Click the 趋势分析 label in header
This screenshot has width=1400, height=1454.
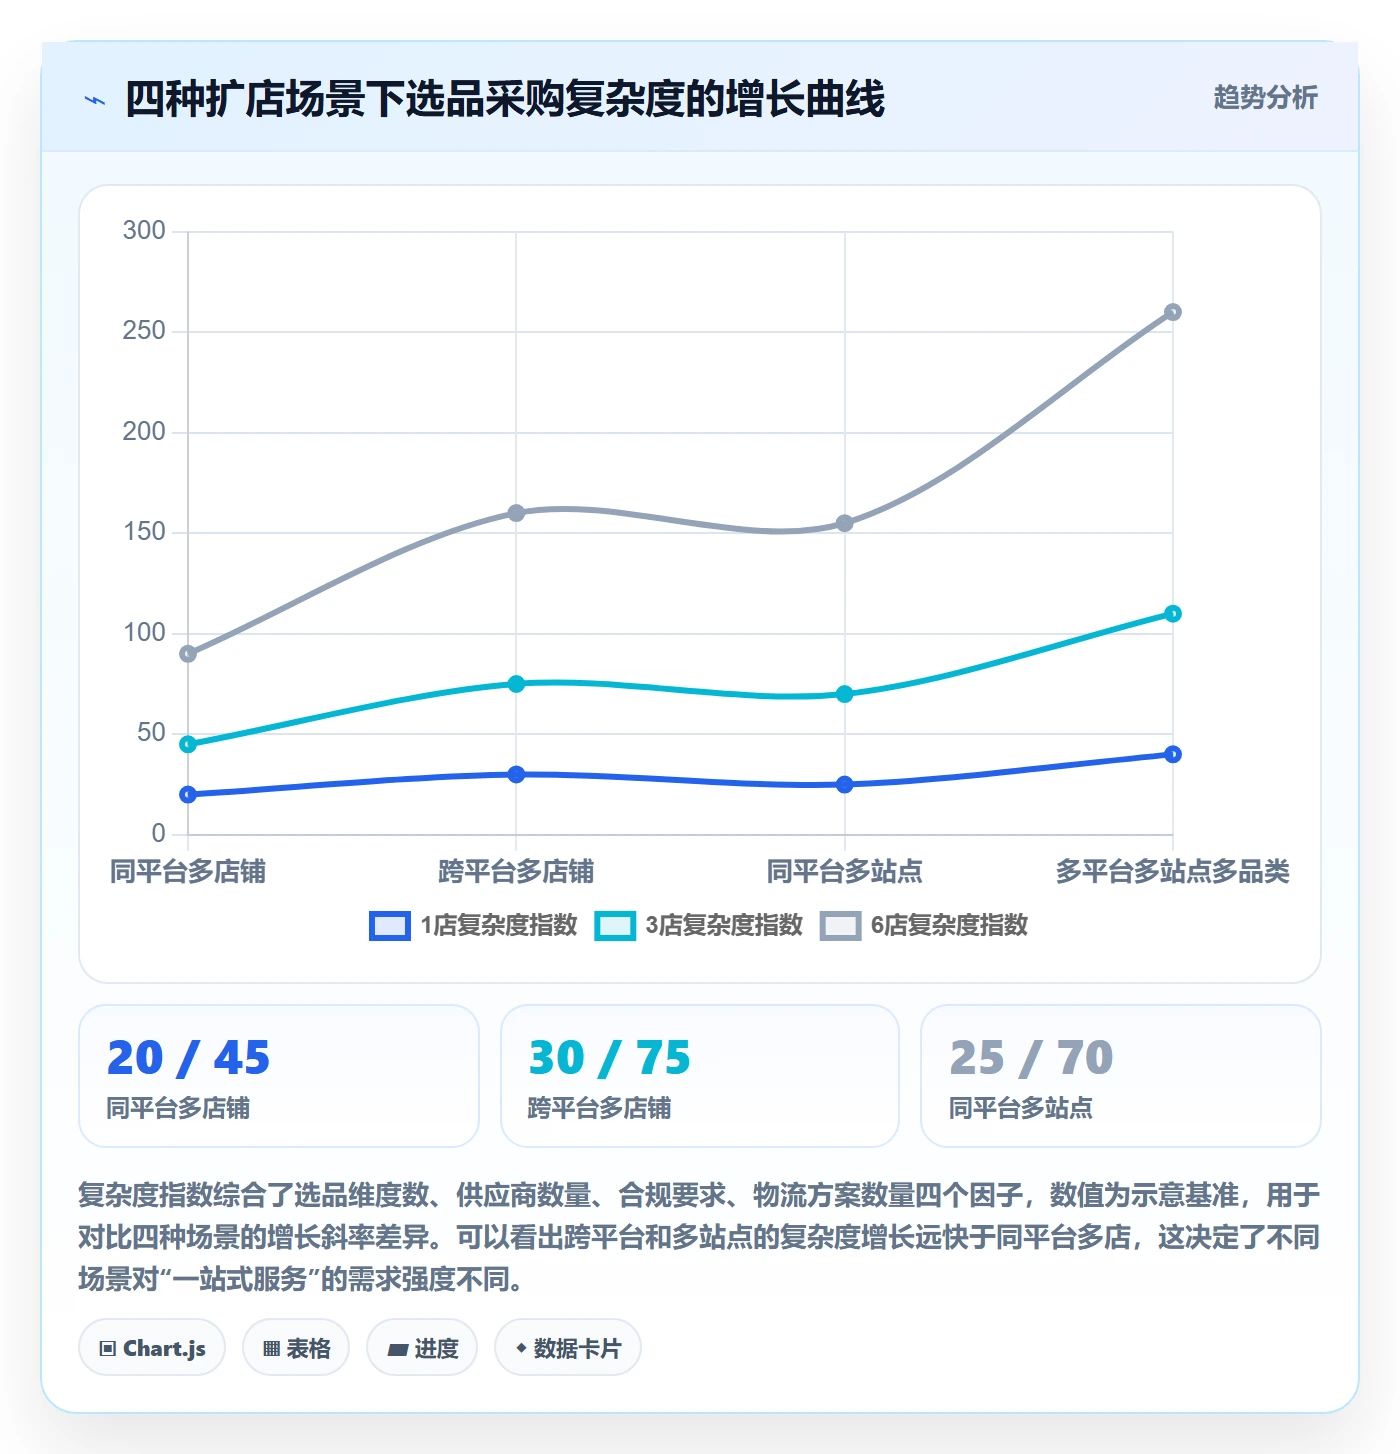click(1265, 97)
